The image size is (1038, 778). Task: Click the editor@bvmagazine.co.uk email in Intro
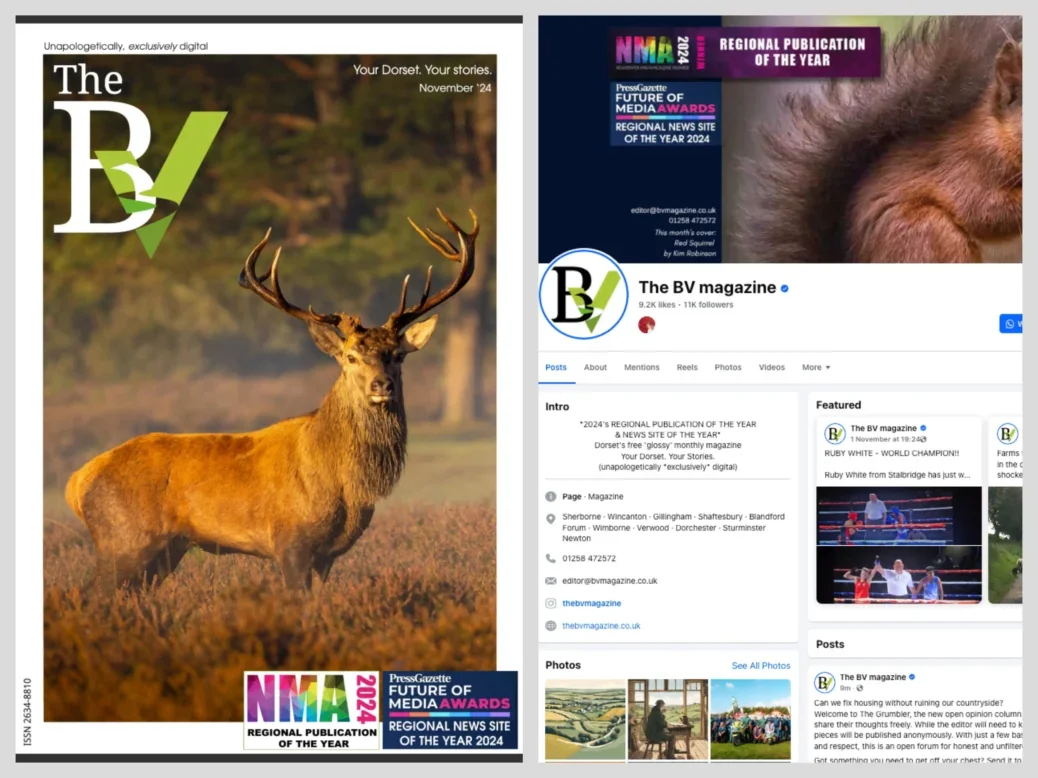[x=609, y=581]
